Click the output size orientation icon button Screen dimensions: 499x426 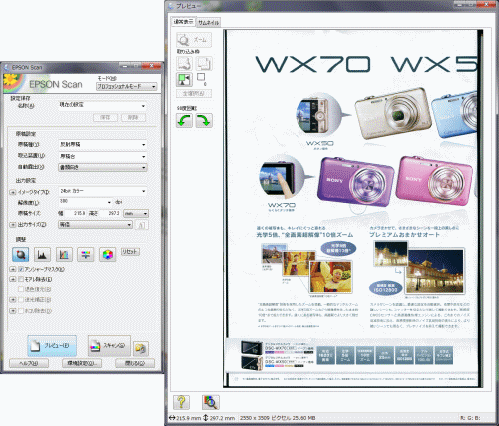click(x=141, y=225)
